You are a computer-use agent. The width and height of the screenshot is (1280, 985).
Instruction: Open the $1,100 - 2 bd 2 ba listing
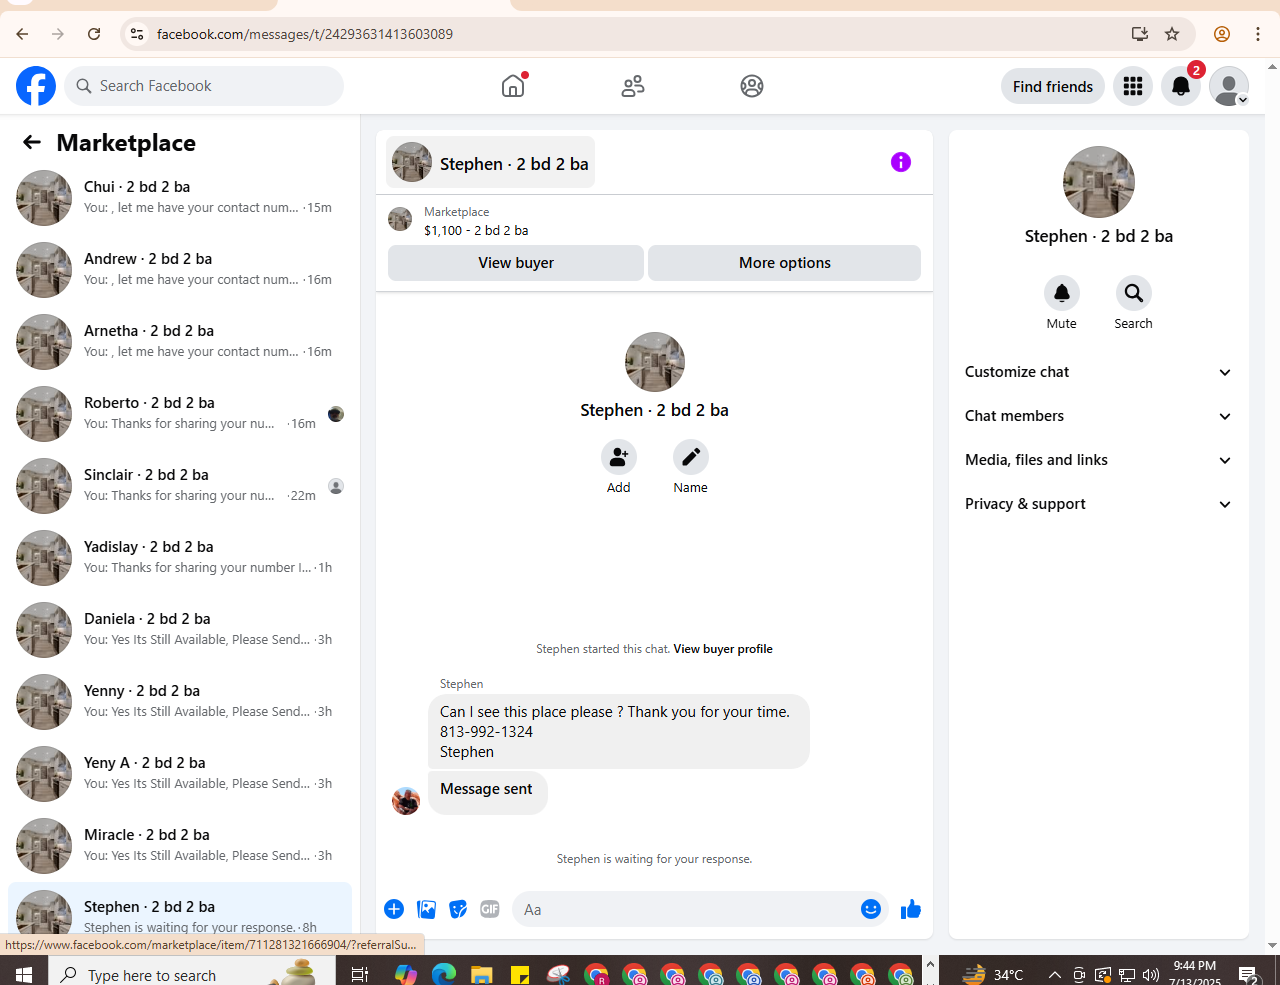(476, 230)
